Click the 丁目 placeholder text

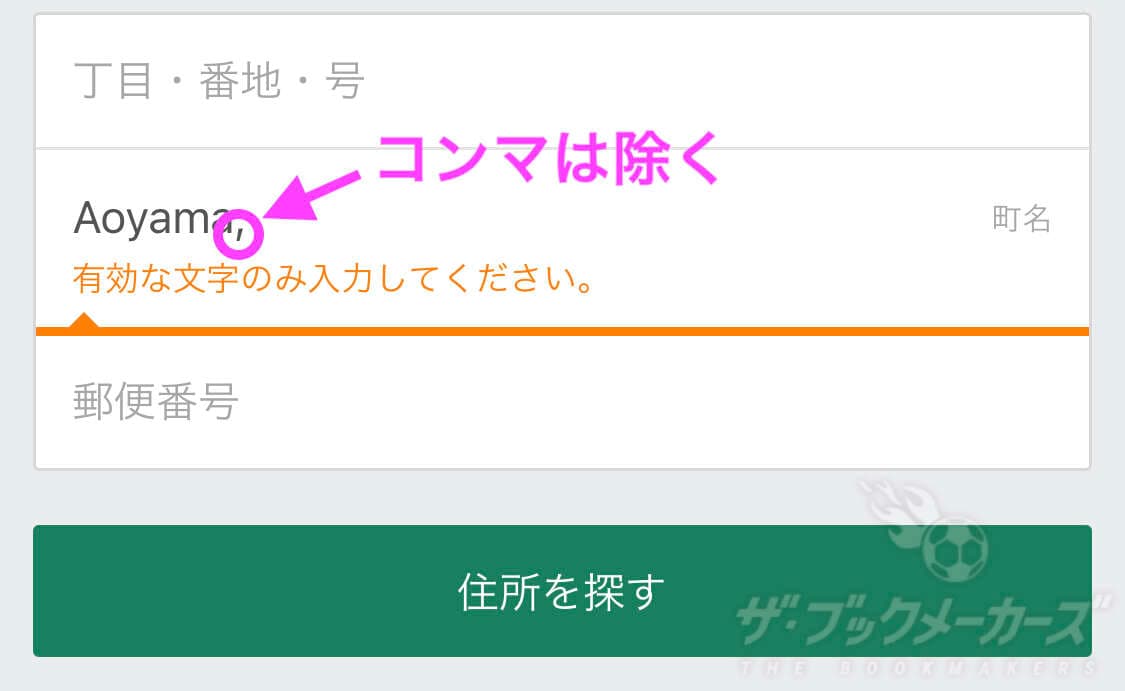tap(113, 80)
